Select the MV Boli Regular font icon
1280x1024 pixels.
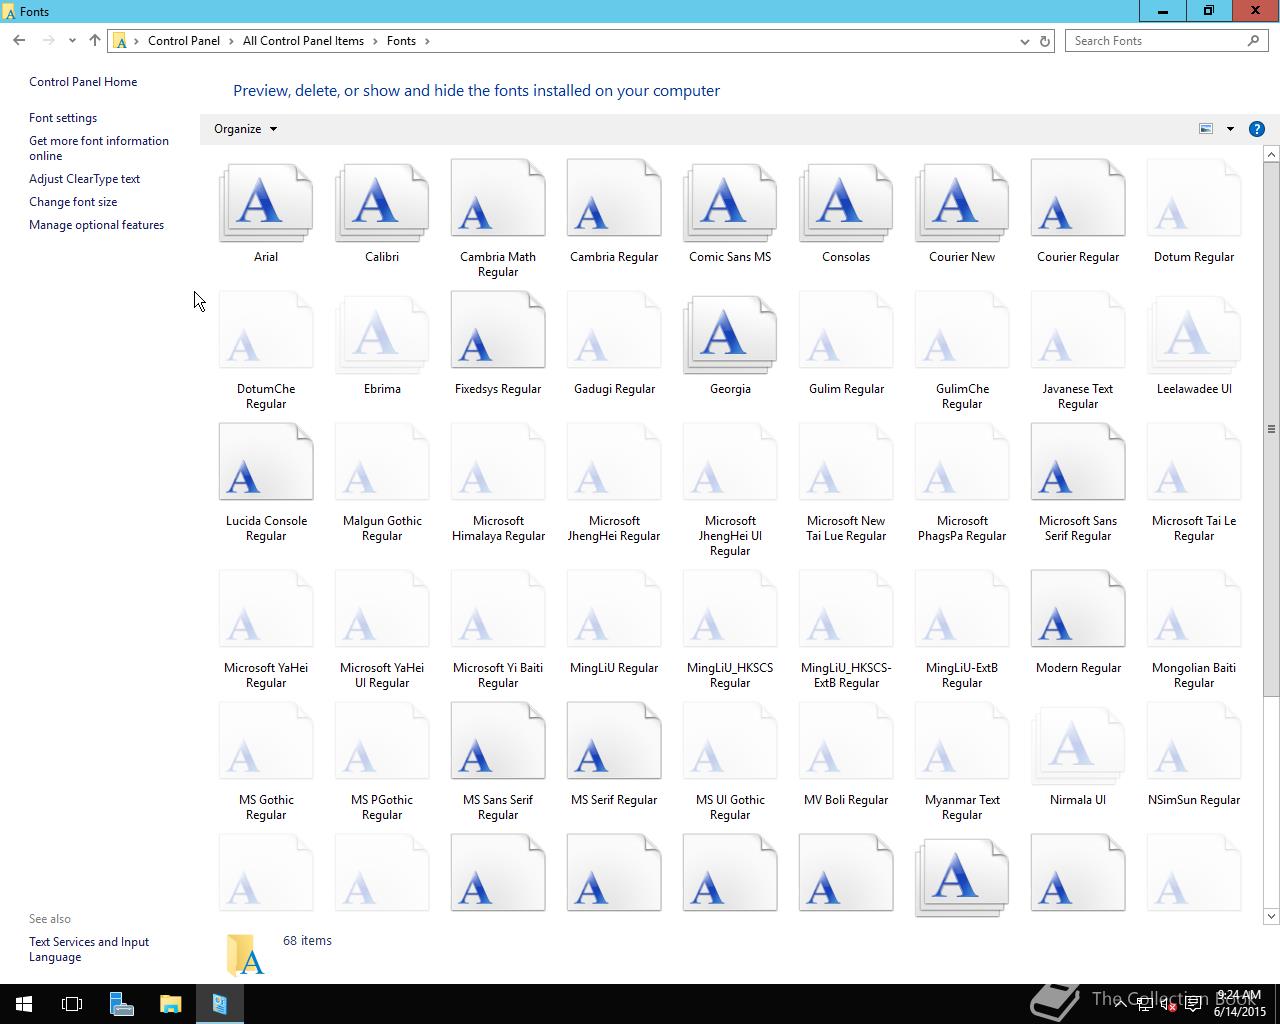(x=846, y=741)
